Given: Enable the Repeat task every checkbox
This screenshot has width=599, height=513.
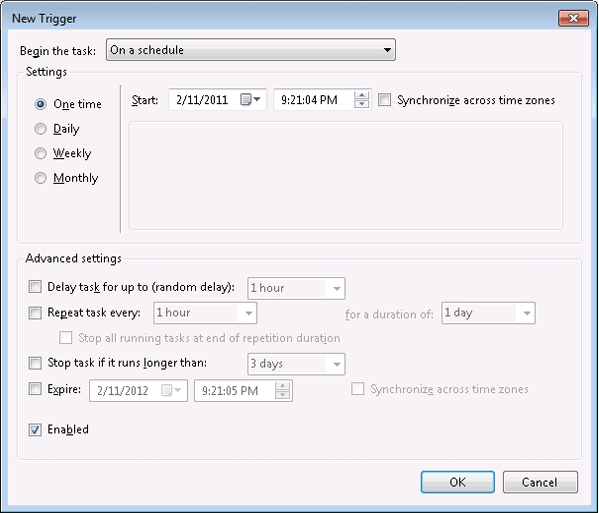Looking at the screenshot, I should pos(35,312).
